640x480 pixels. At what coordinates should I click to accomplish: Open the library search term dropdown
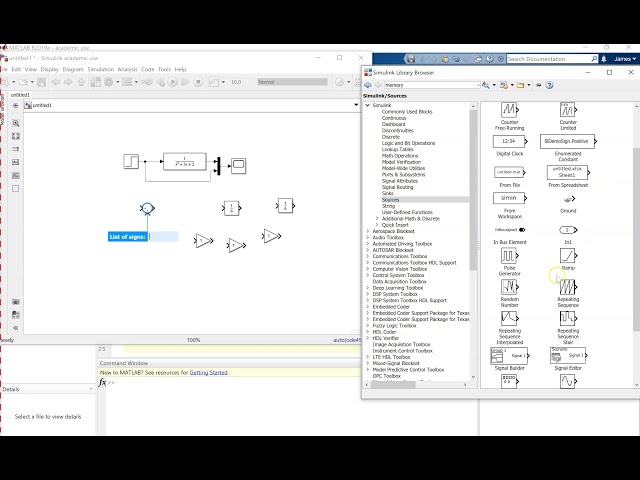pyautogui.click(x=478, y=85)
